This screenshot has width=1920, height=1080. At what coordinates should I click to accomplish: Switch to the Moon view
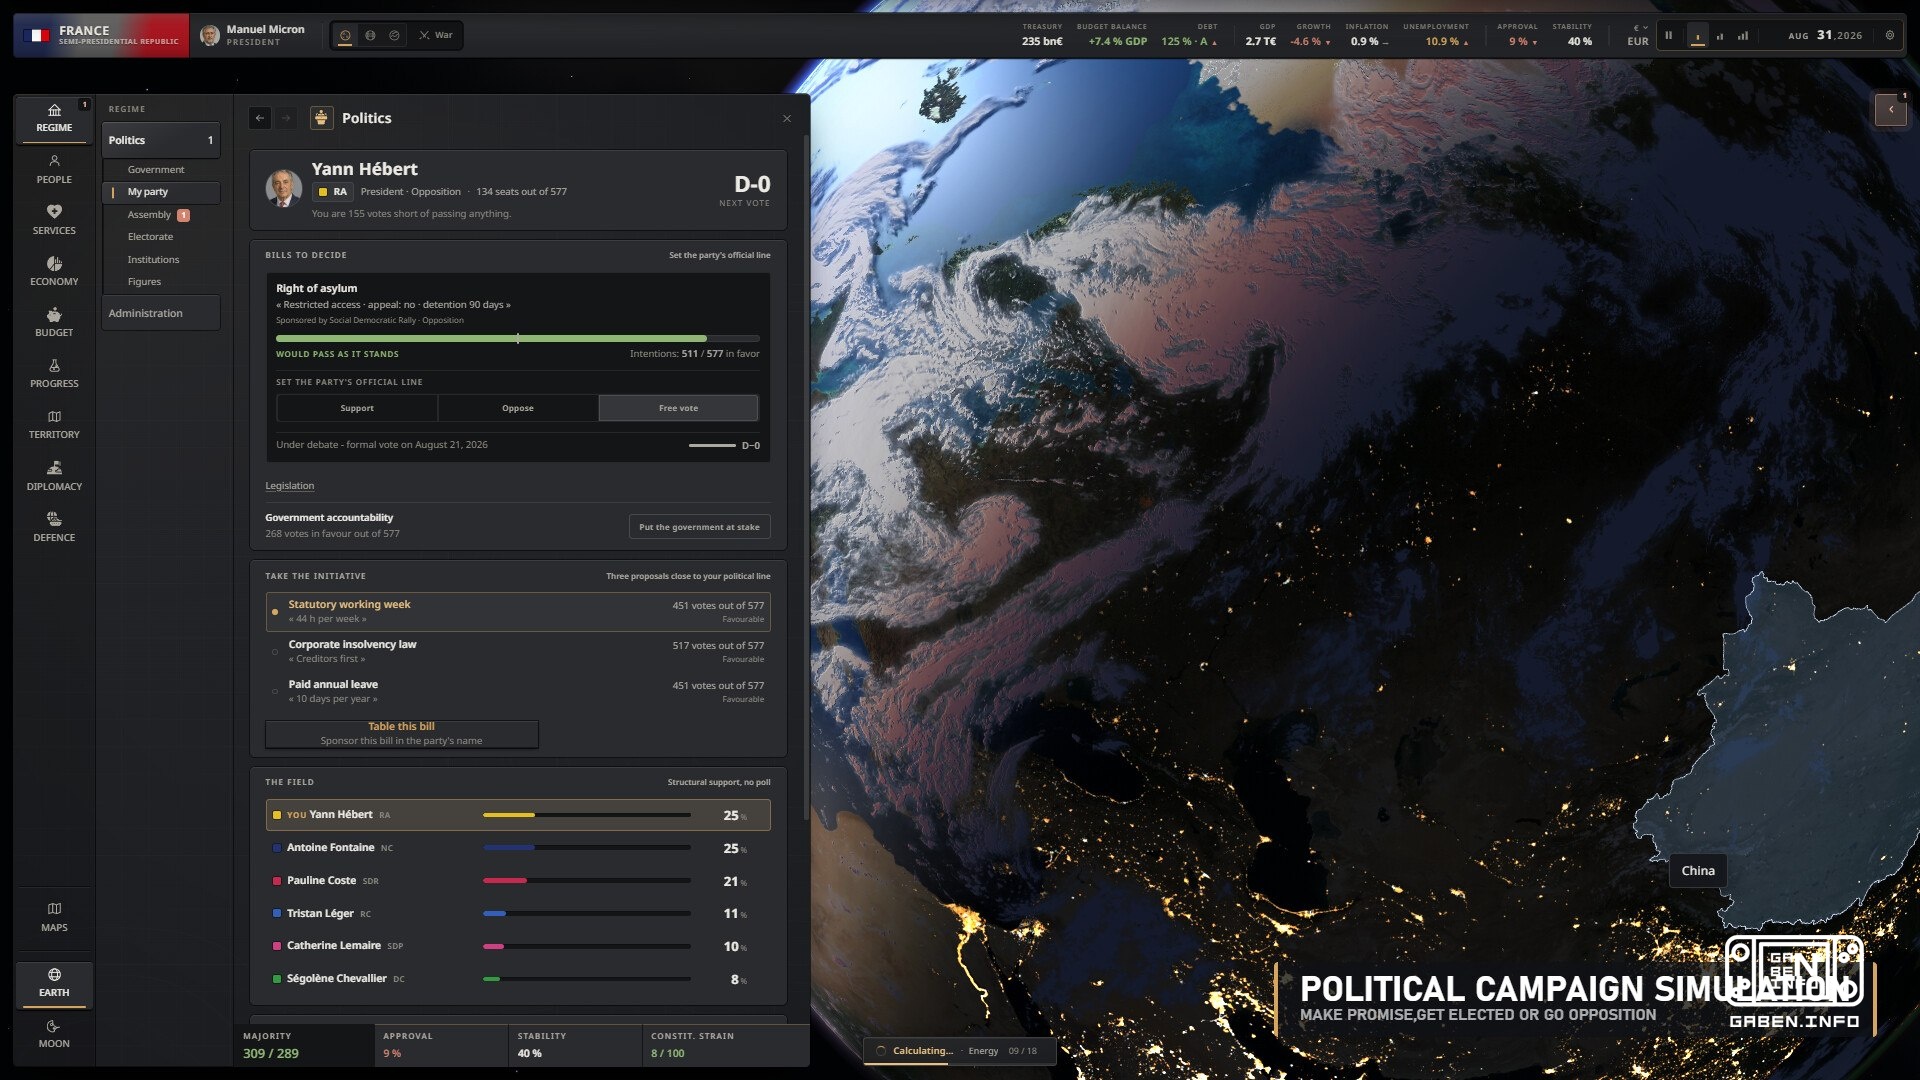point(54,1034)
